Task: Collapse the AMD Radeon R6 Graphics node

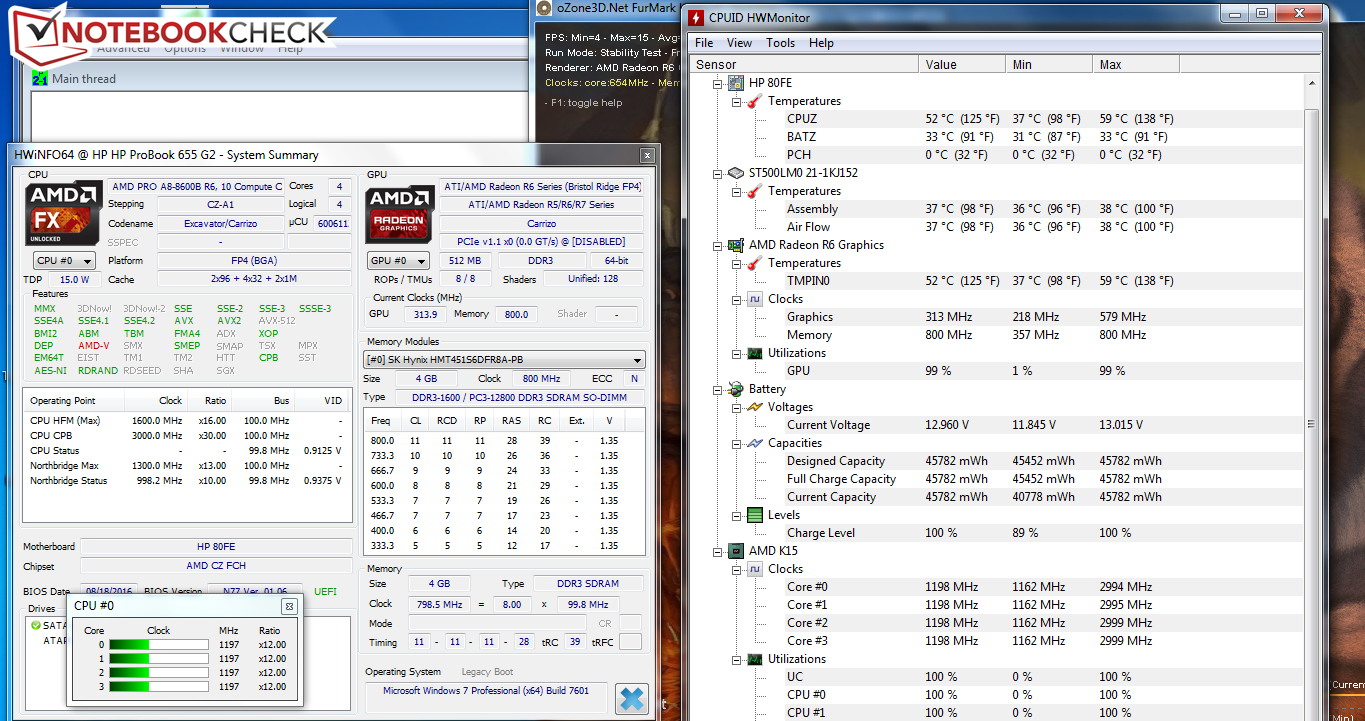Action: 718,245
